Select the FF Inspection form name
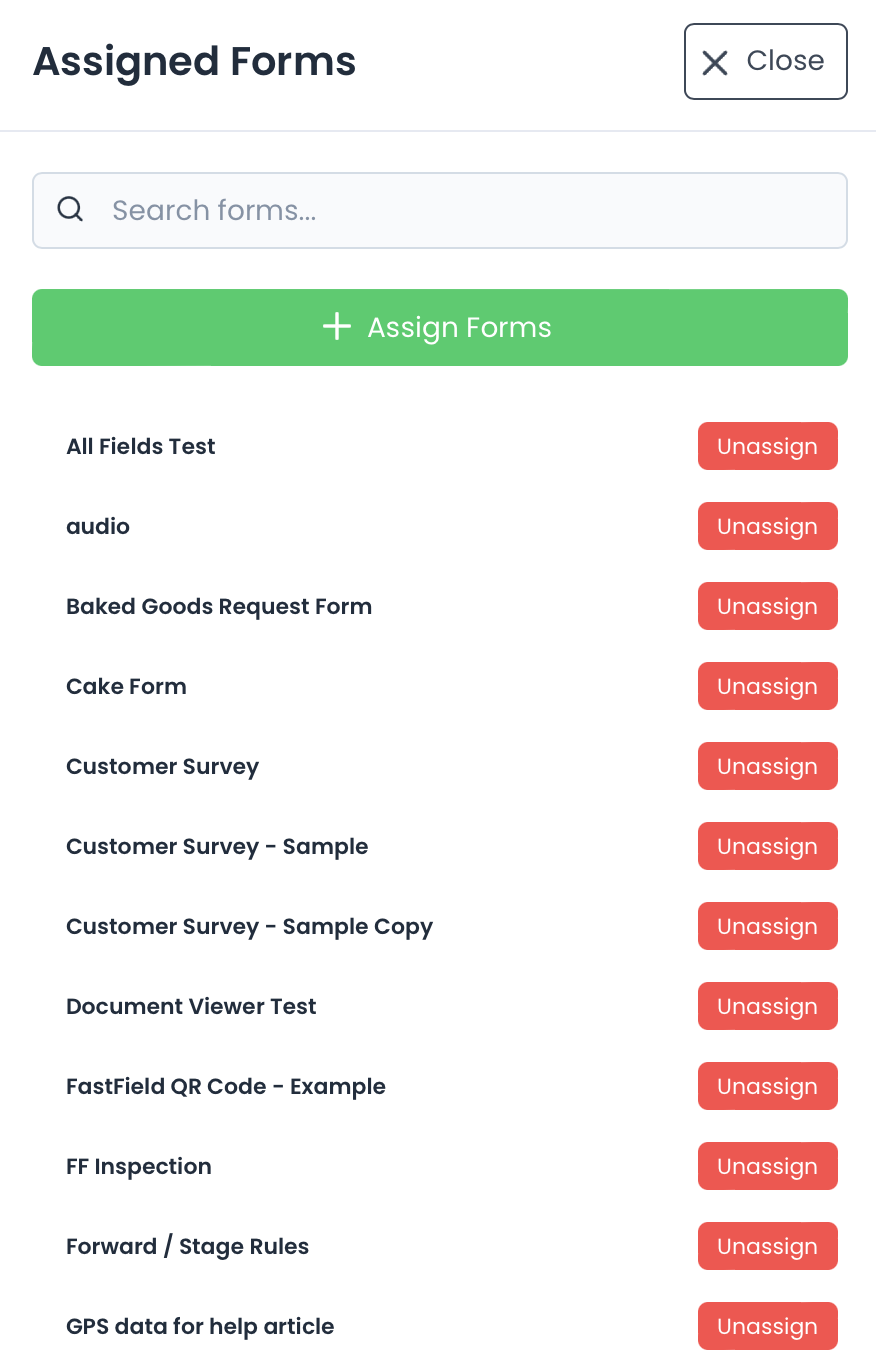The width and height of the screenshot is (876, 1364). 139,1166
